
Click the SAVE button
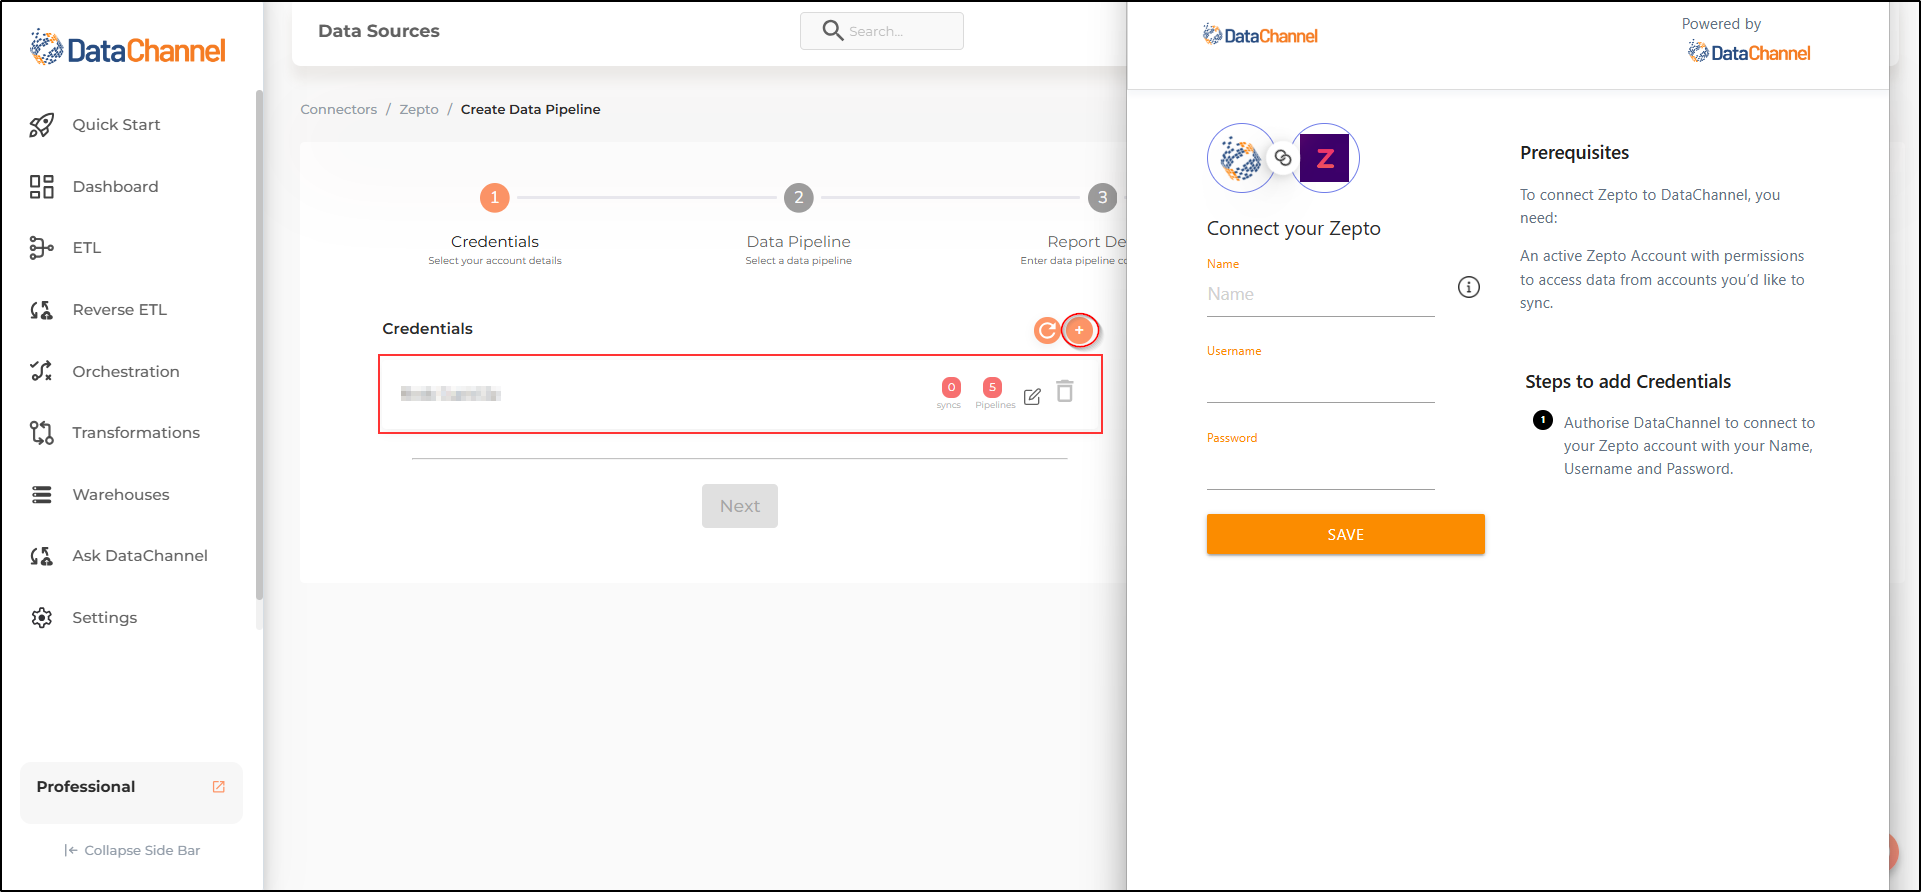point(1345,534)
